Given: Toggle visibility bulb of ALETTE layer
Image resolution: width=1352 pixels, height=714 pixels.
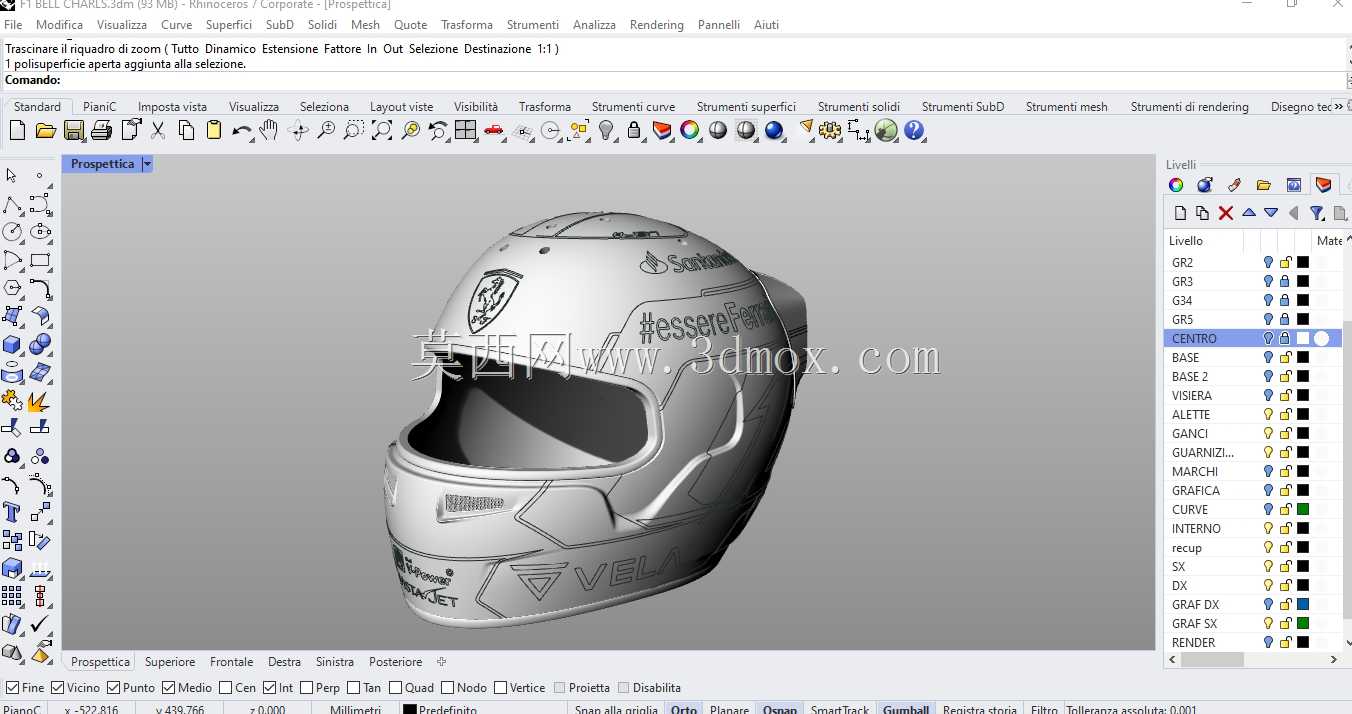Looking at the screenshot, I should tap(1268, 414).
